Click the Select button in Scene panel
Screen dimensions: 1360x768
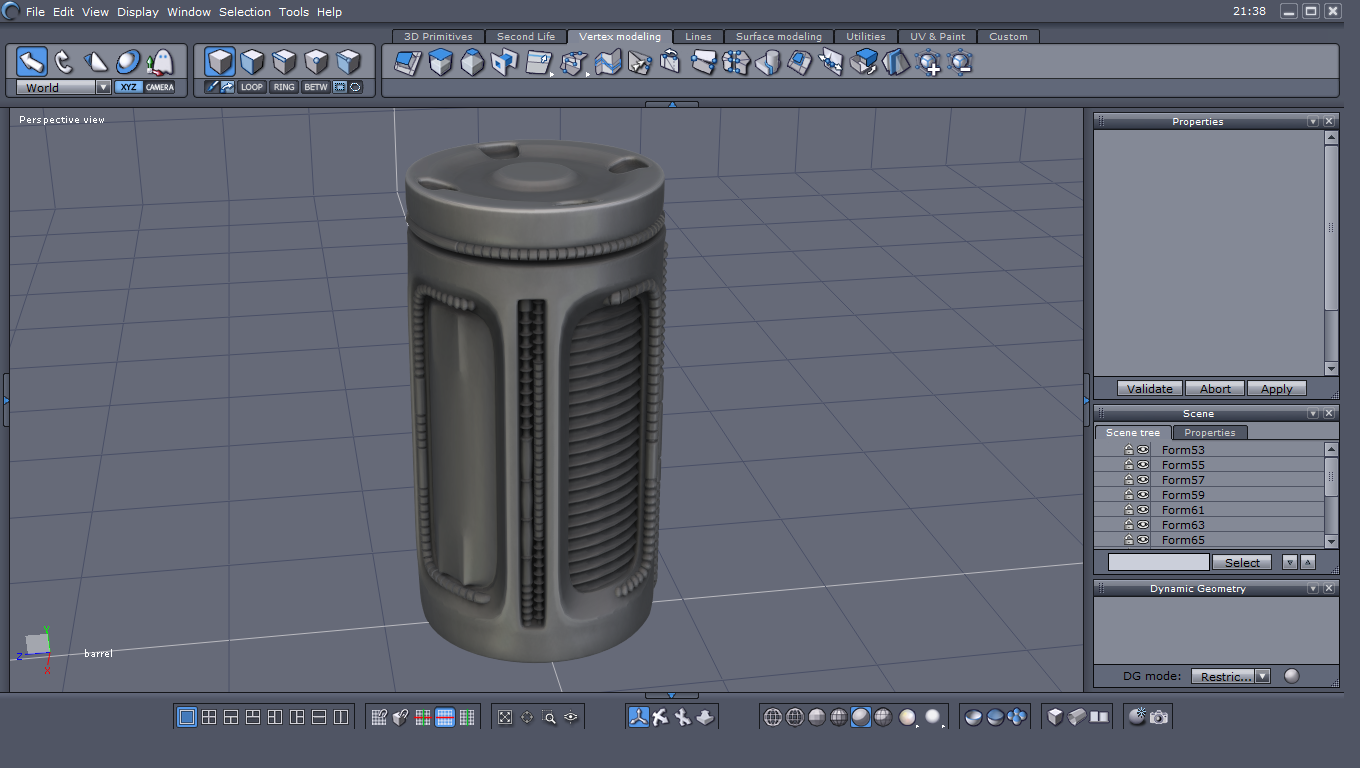coord(1242,563)
